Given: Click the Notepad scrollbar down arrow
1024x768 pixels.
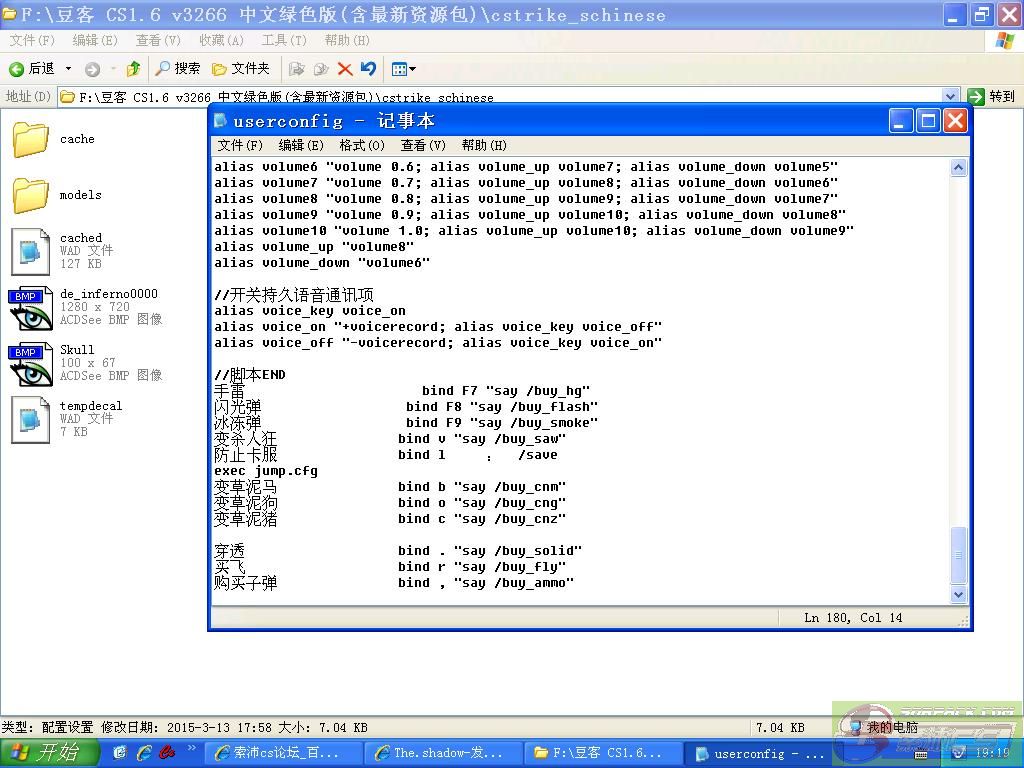Looking at the screenshot, I should (x=958, y=594).
